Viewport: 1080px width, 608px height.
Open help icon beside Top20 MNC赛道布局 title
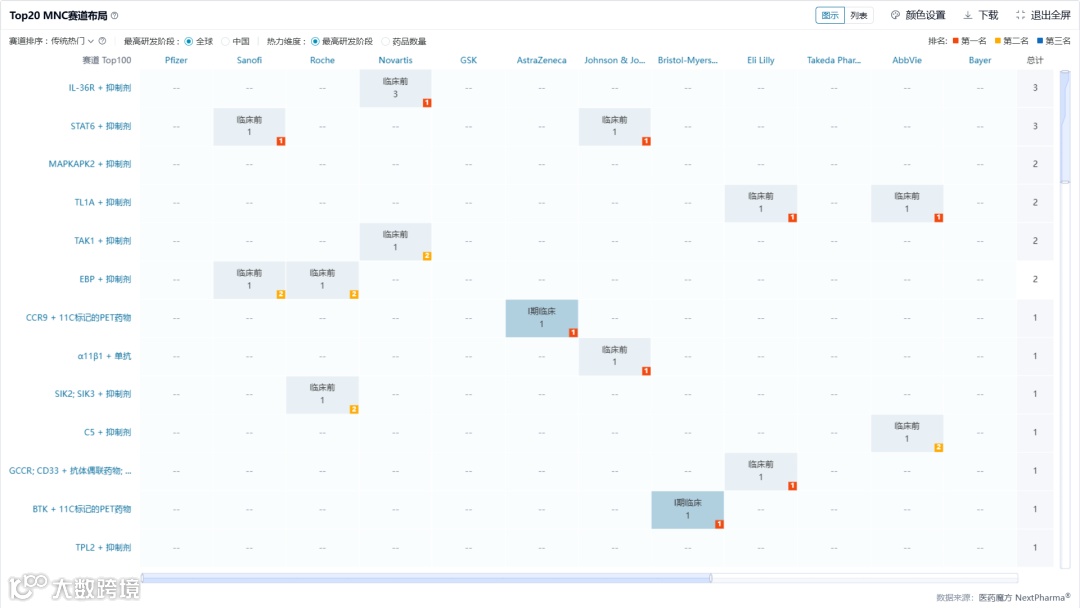(115, 16)
